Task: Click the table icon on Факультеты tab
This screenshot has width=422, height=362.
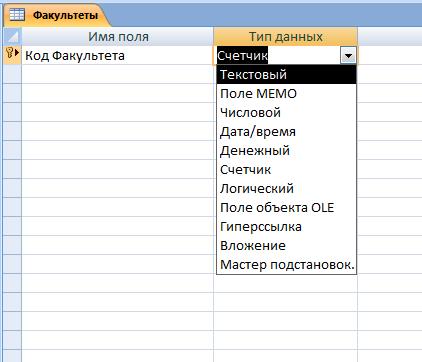Action: pos(17,15)
